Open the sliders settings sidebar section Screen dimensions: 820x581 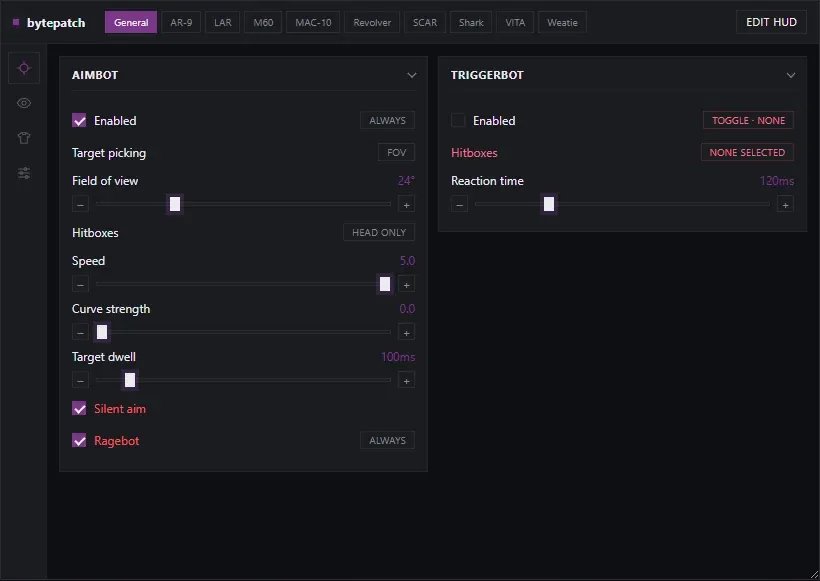24,173
